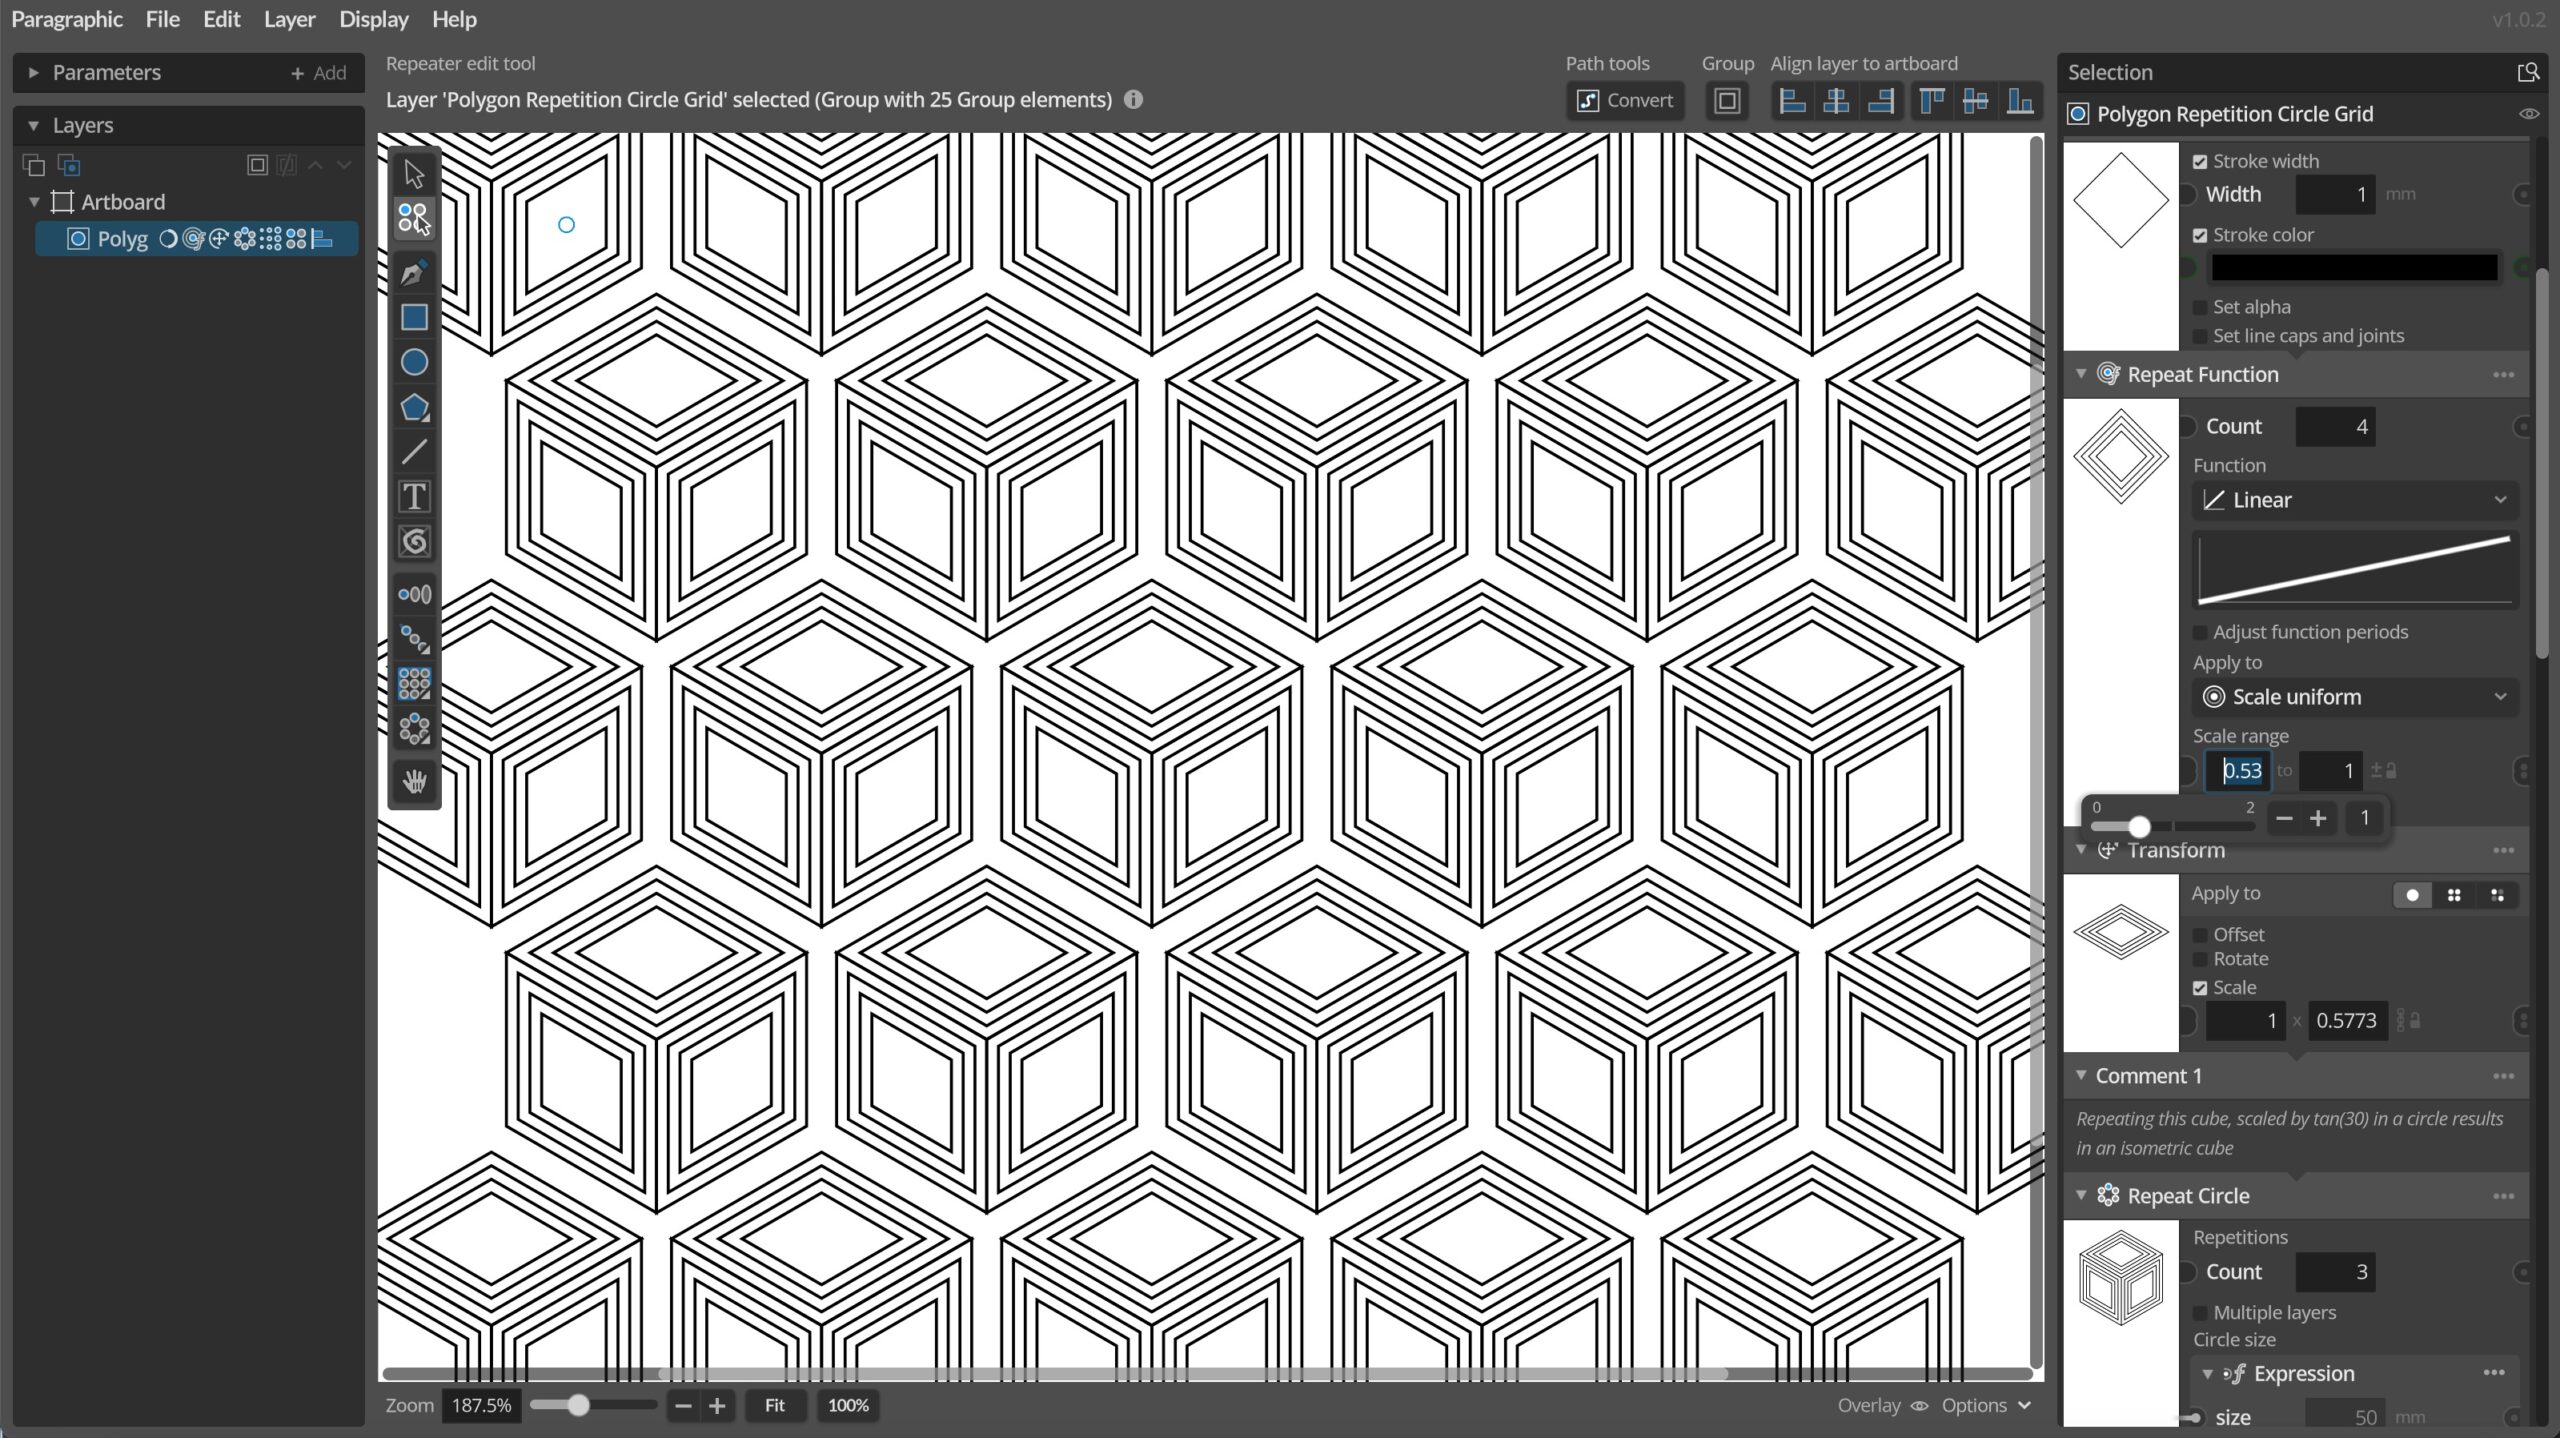Set zoom to 100% button
Viewport: 2560px width, 1438px height.
coord(848,1405)
